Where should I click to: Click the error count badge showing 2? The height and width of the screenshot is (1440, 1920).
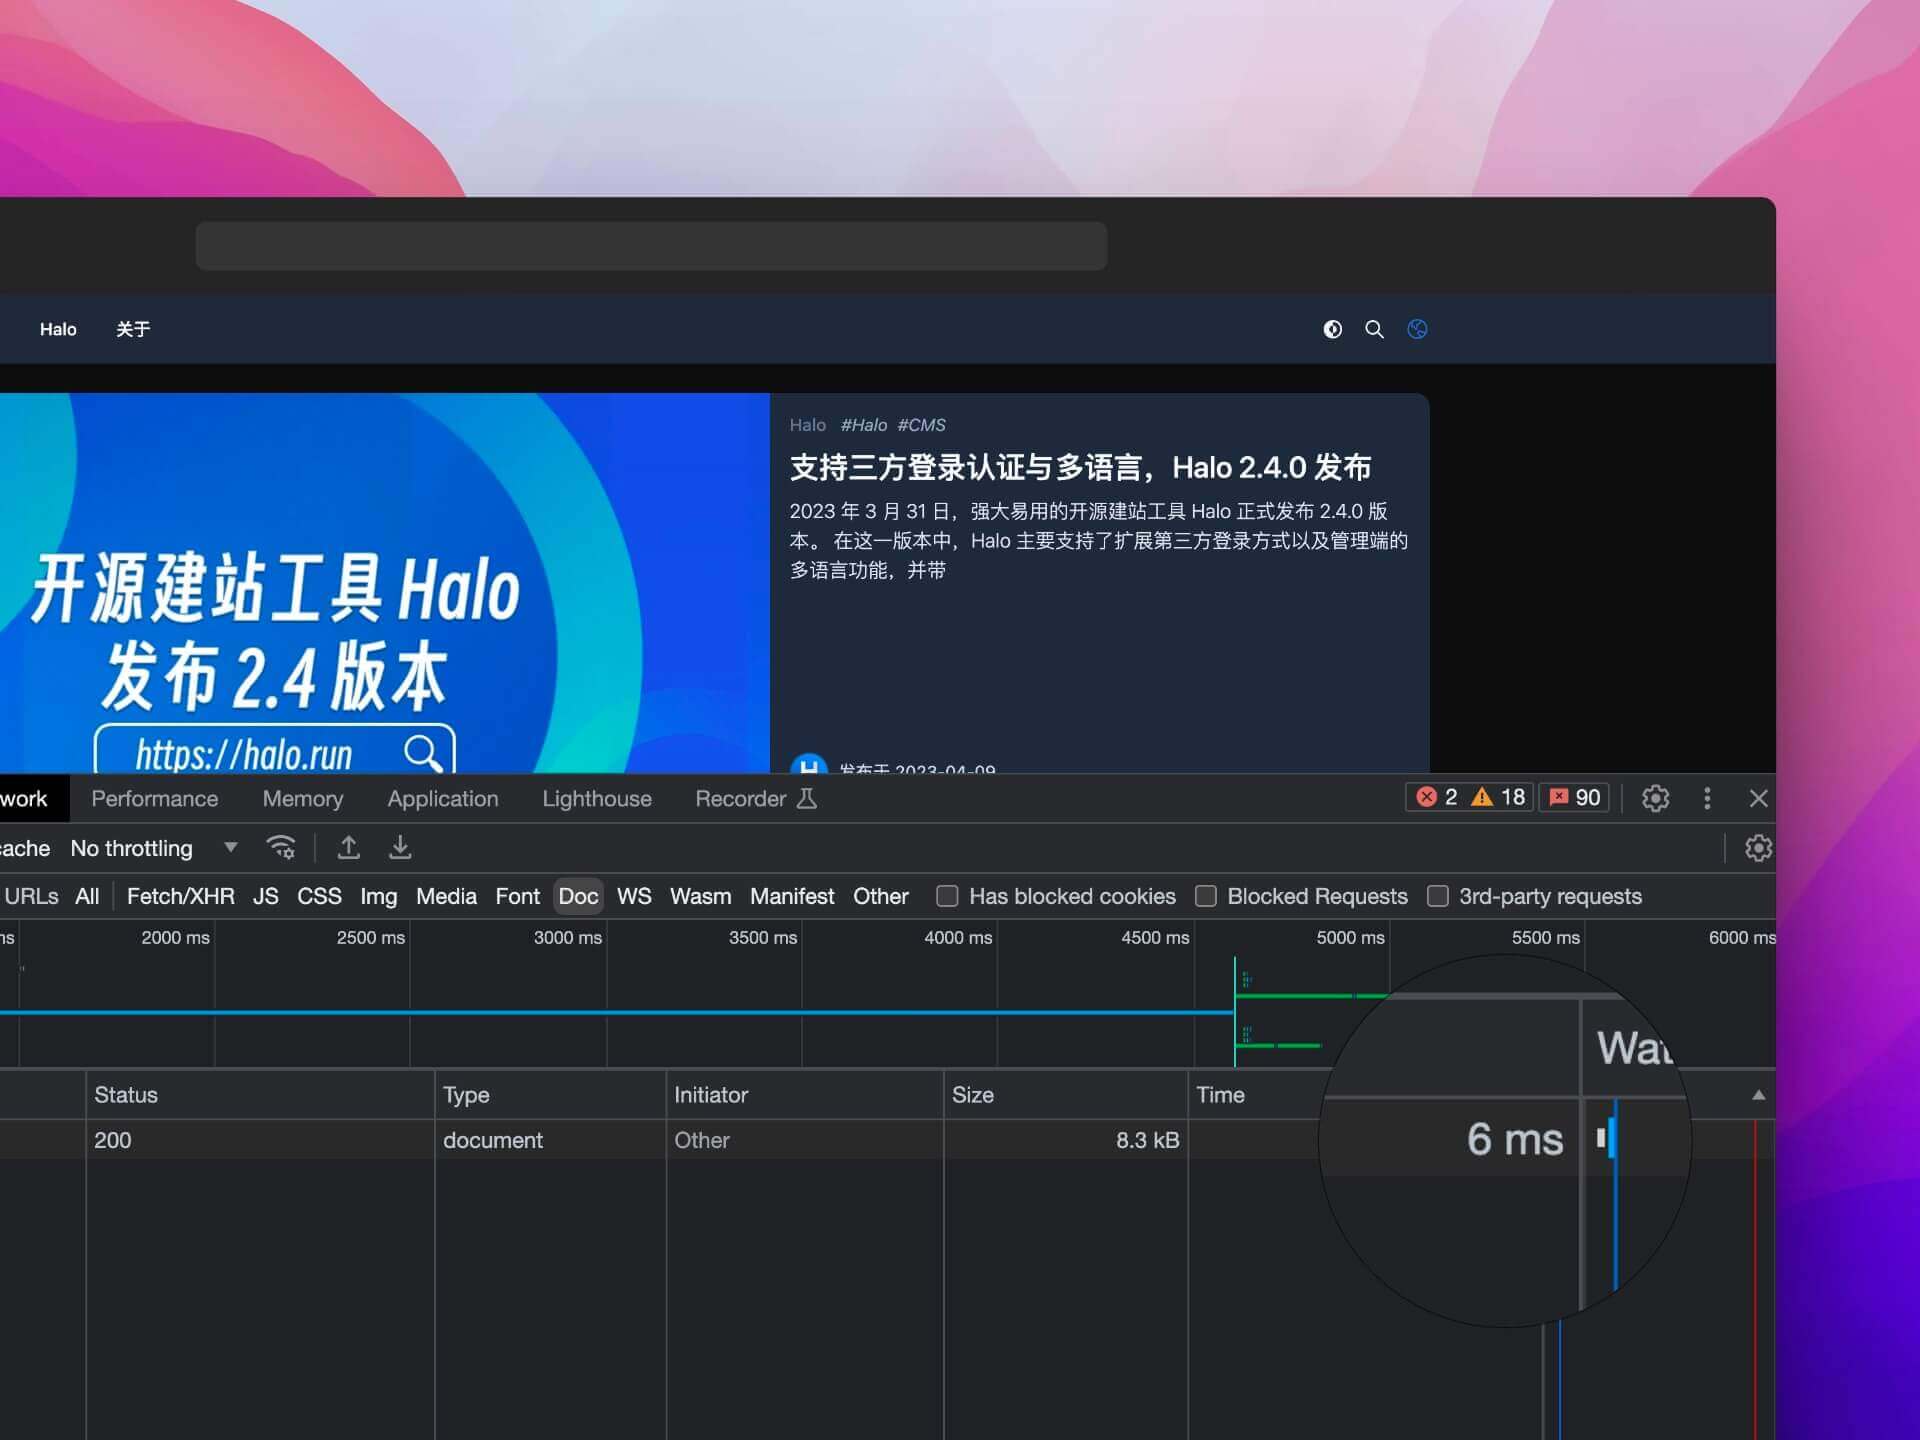point(1438,797)
